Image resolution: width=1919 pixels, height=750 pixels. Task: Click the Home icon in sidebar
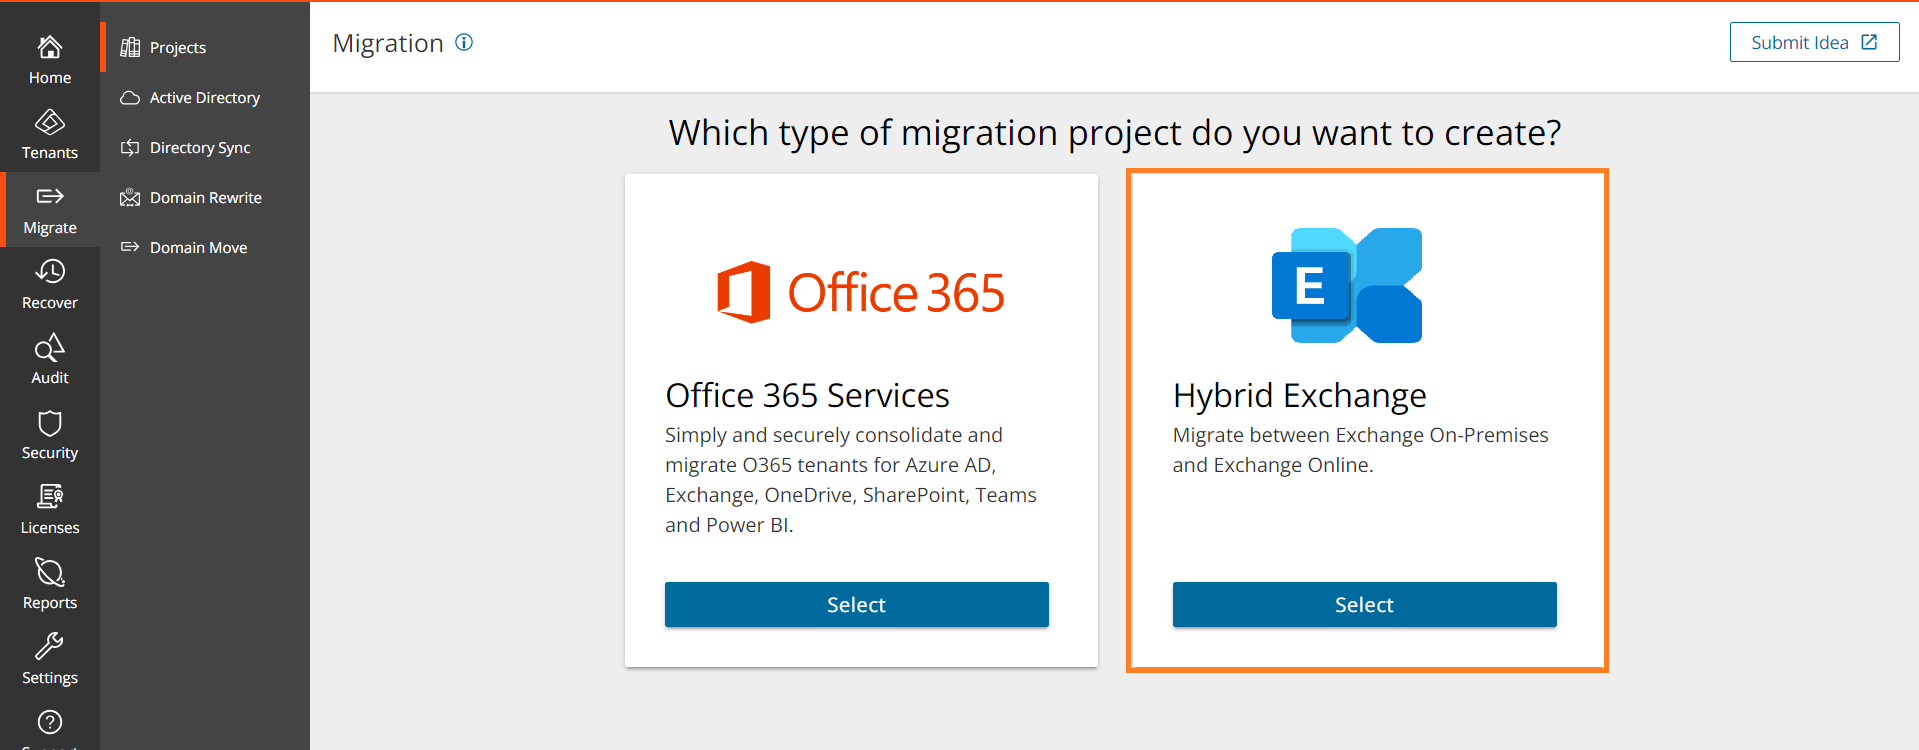coord(50,47)
